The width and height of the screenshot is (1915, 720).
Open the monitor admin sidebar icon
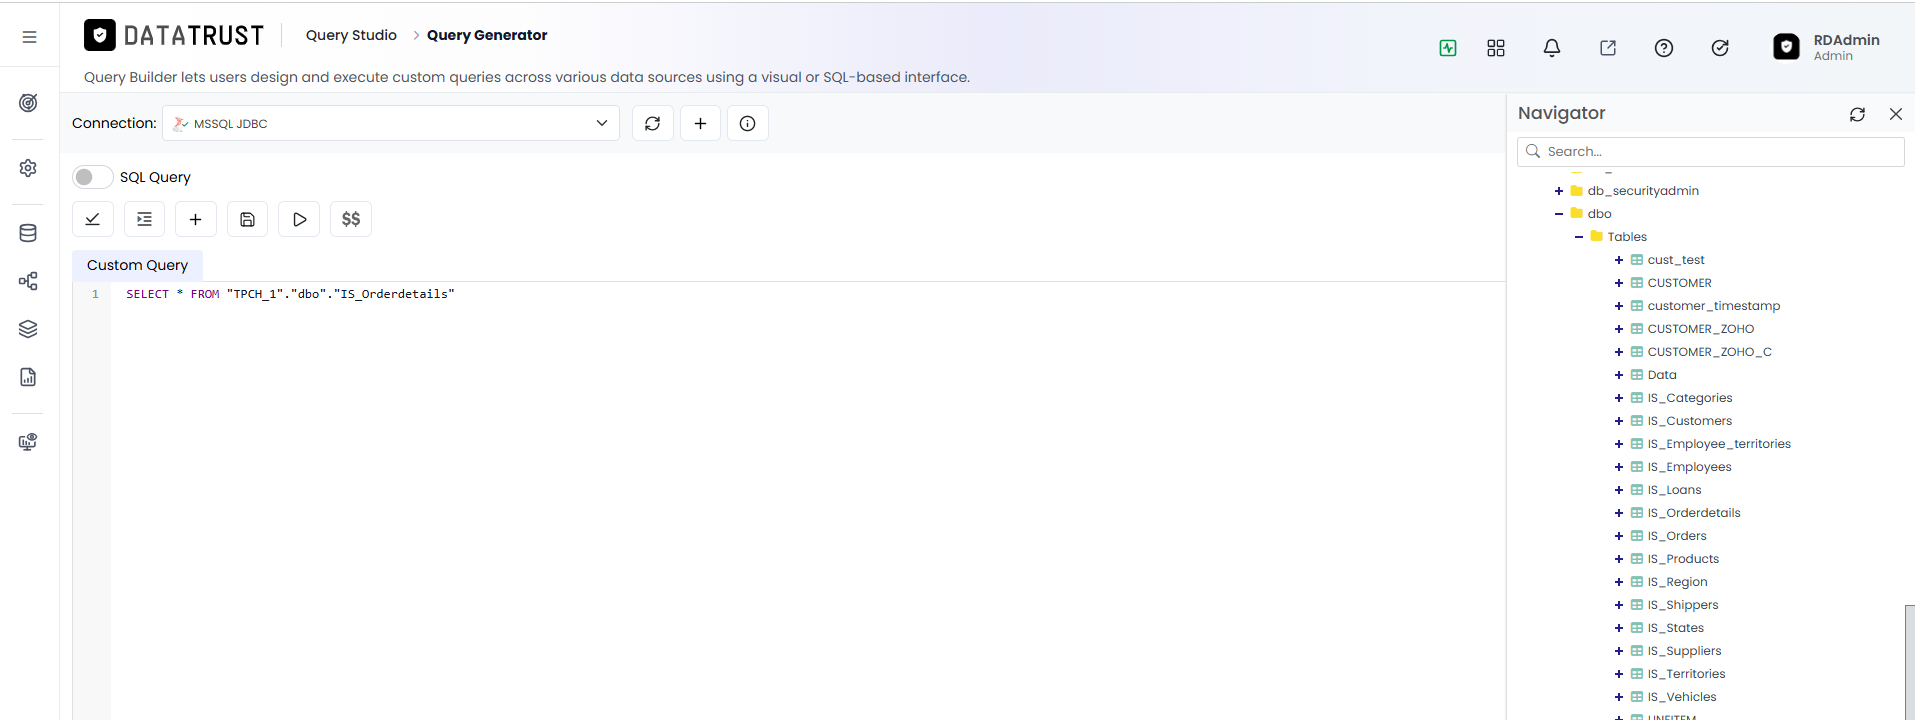tap(28, 442)
